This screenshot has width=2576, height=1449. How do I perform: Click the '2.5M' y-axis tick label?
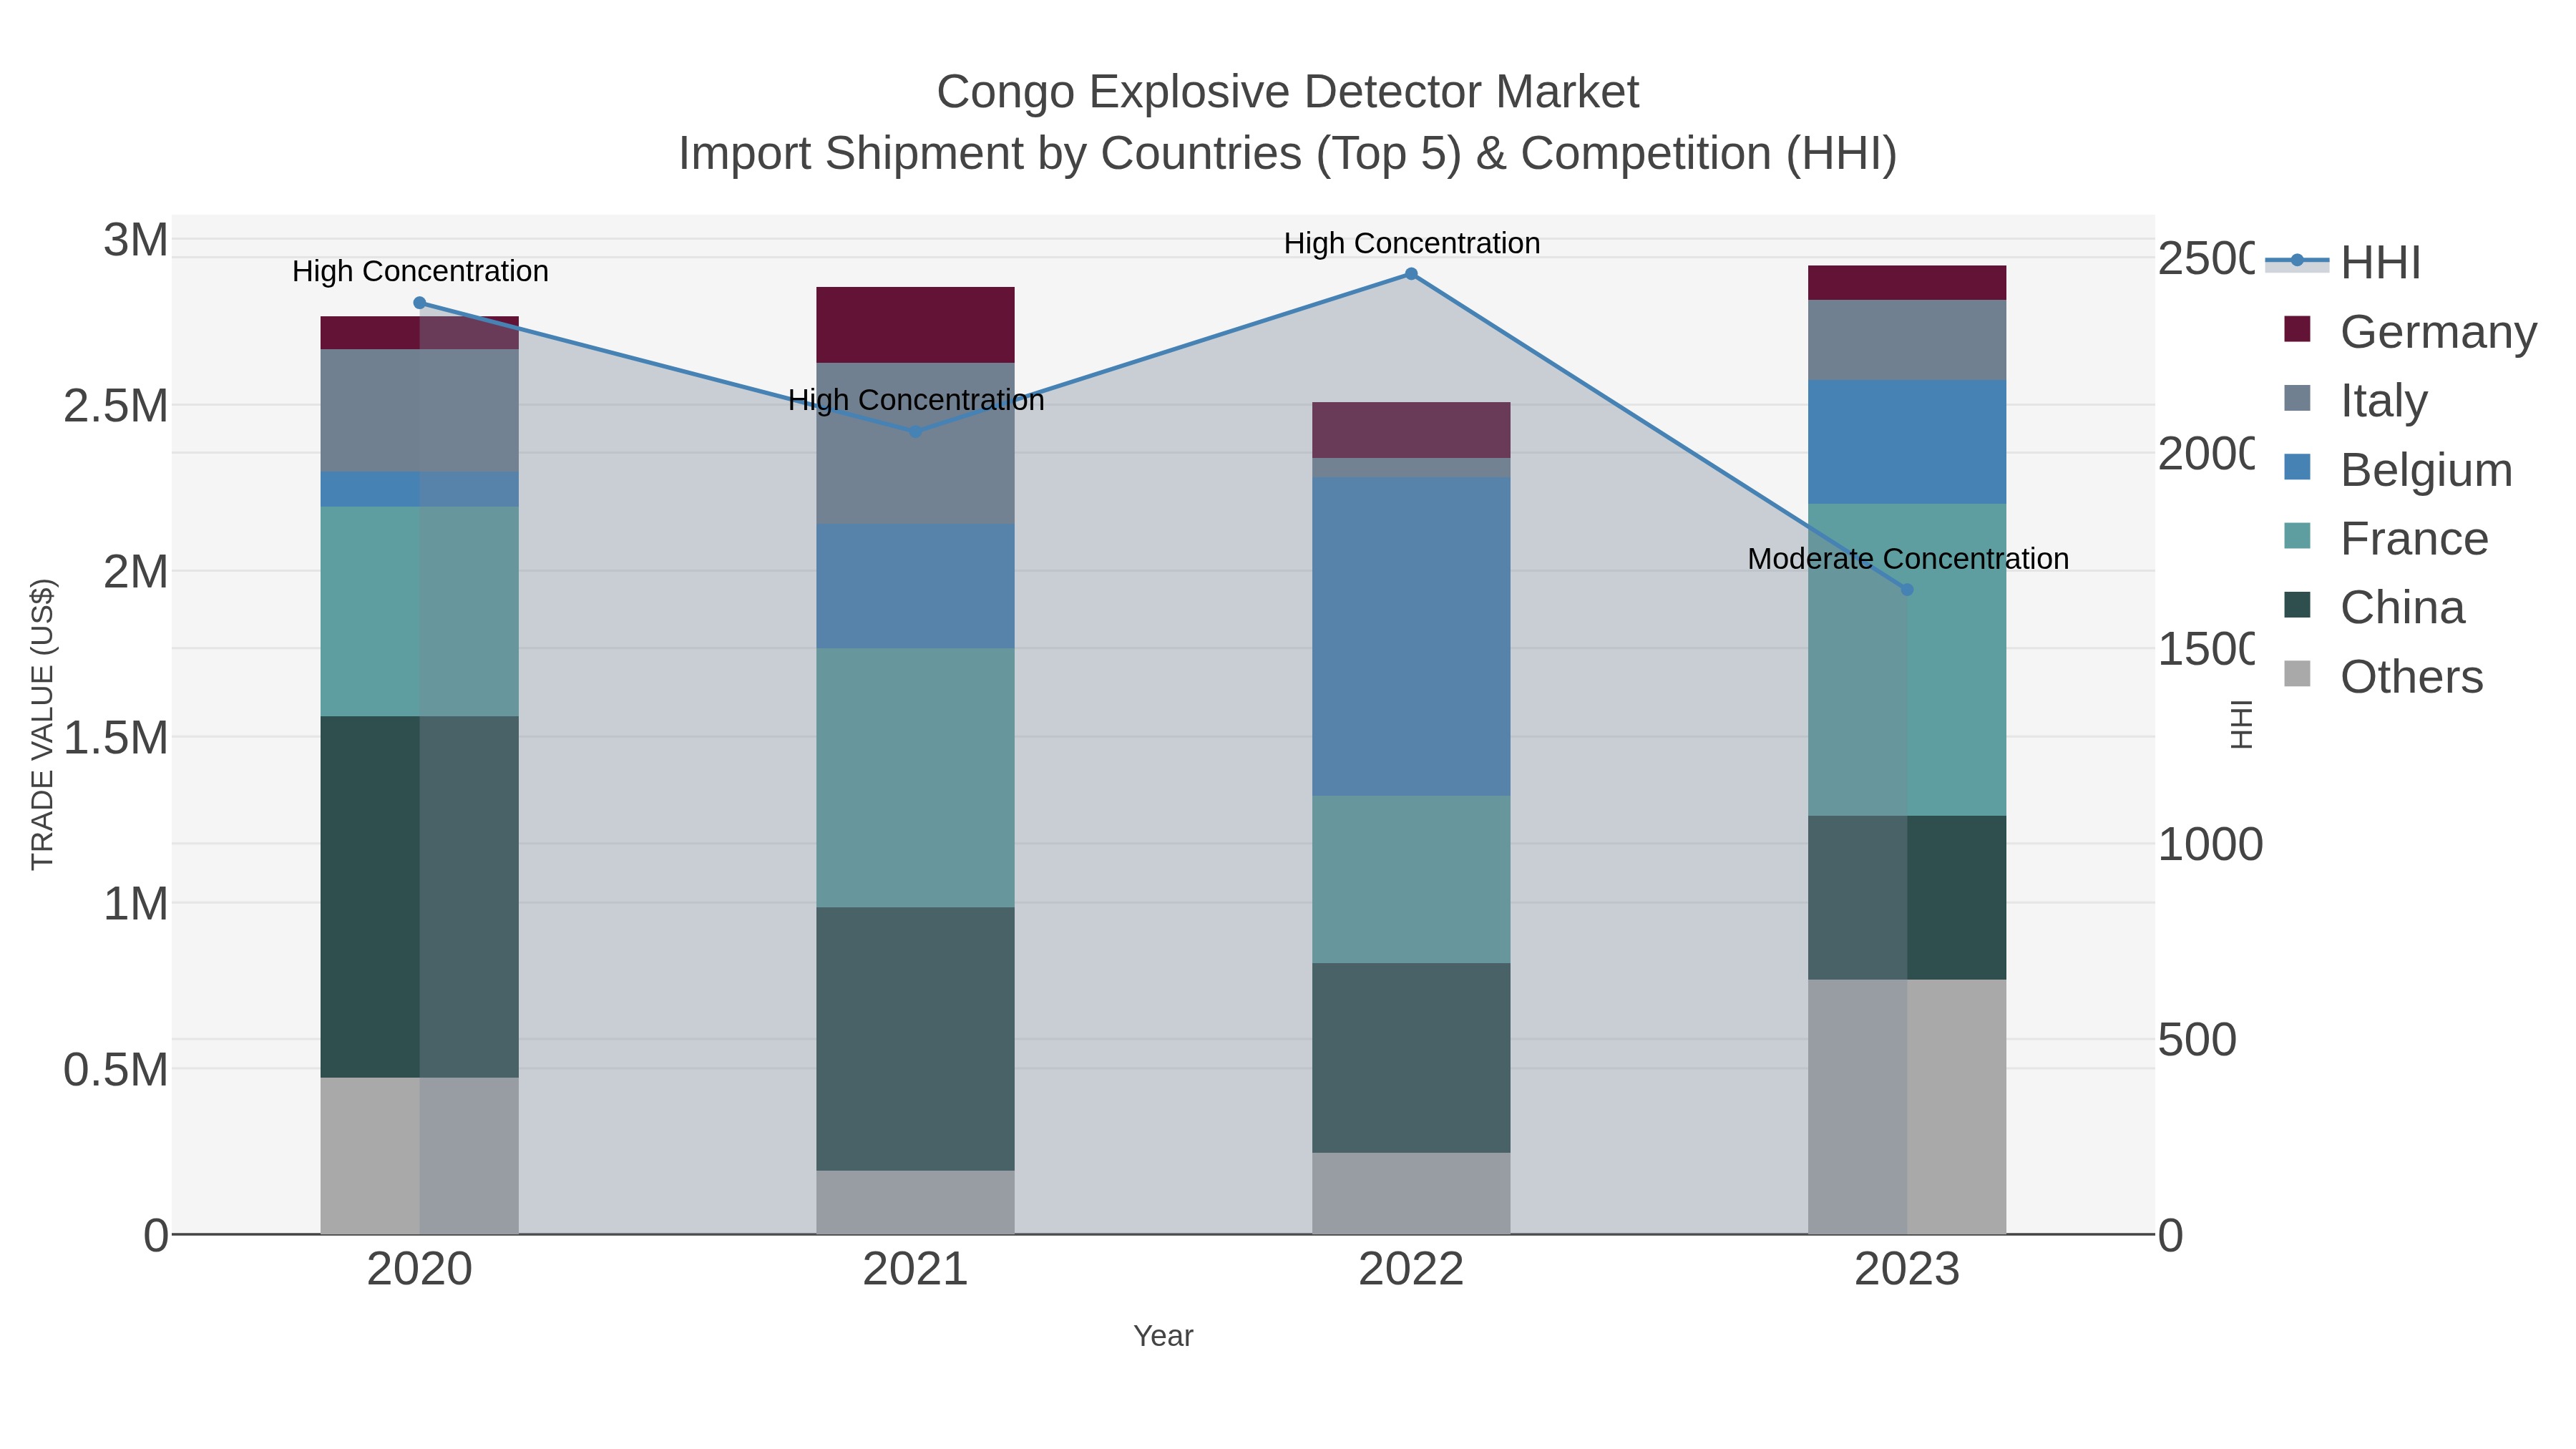click(x=116, y=406)
